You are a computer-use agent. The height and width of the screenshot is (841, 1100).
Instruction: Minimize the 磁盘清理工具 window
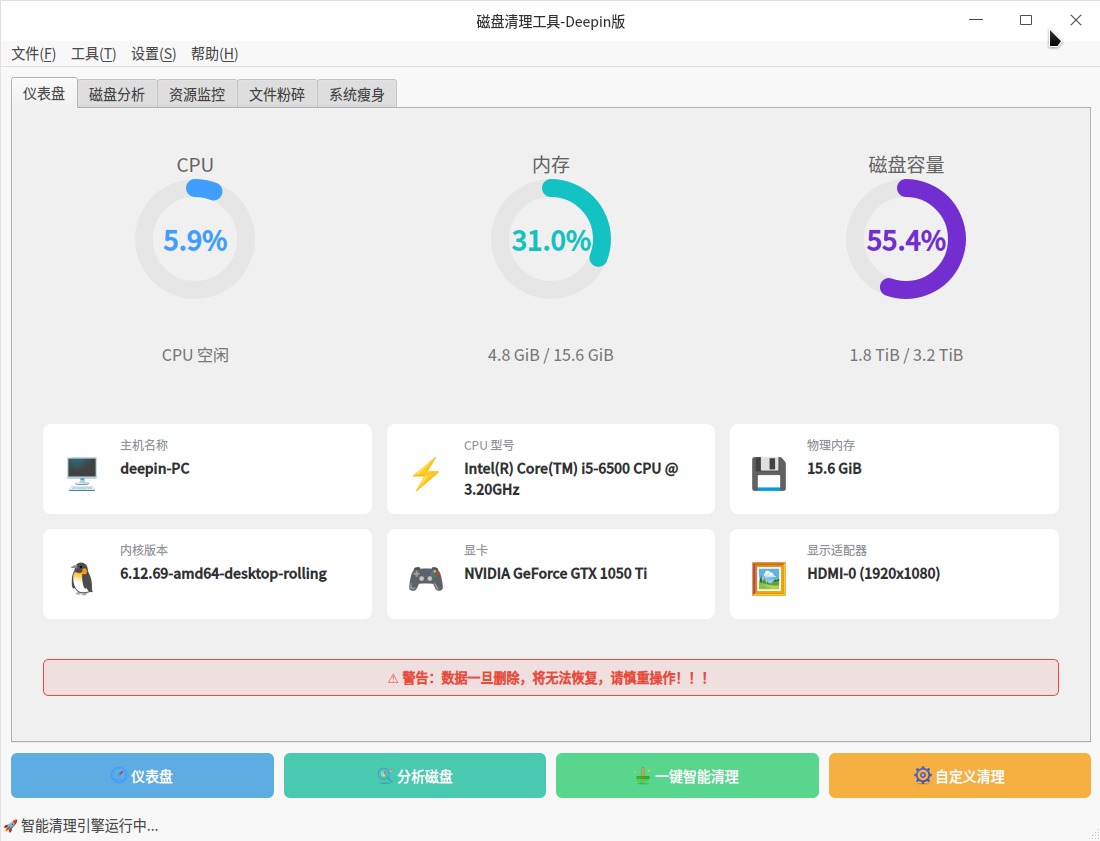(976, 20)
